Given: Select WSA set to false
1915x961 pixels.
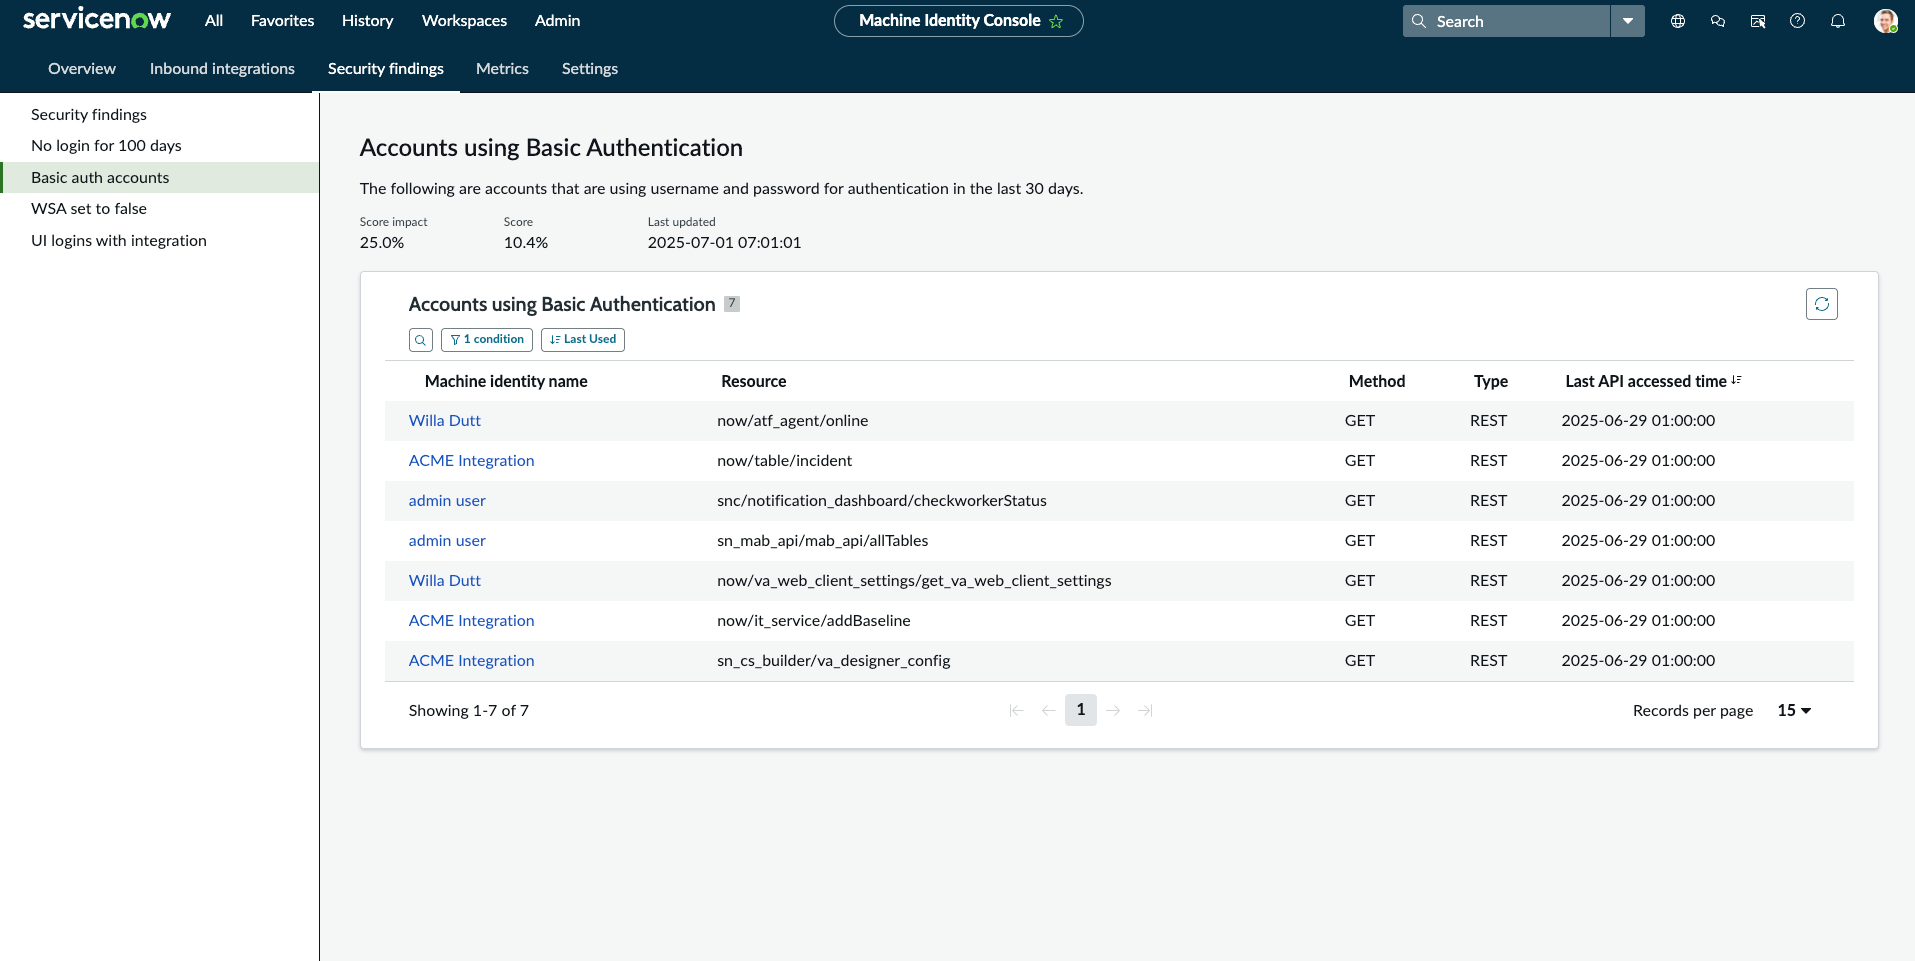Looking at the screenshot, I should (x=160, y=209).
